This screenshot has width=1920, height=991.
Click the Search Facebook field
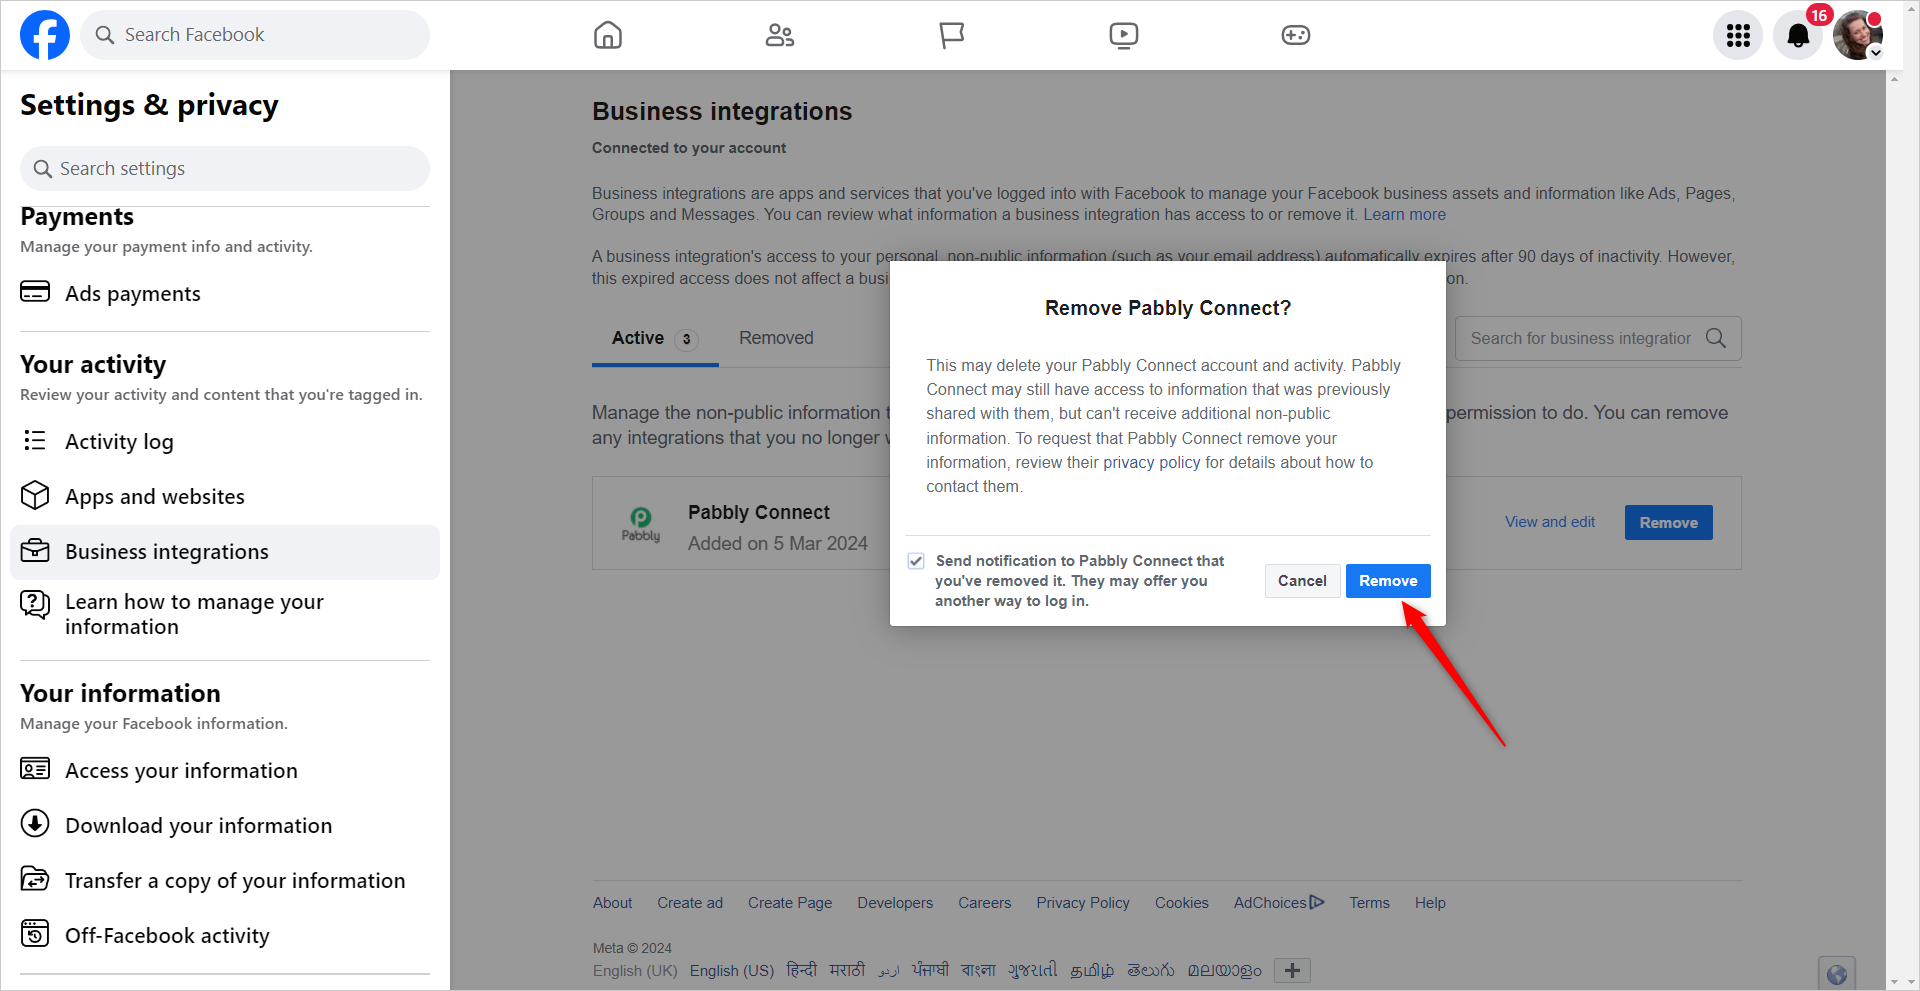[x=255, y=35]
